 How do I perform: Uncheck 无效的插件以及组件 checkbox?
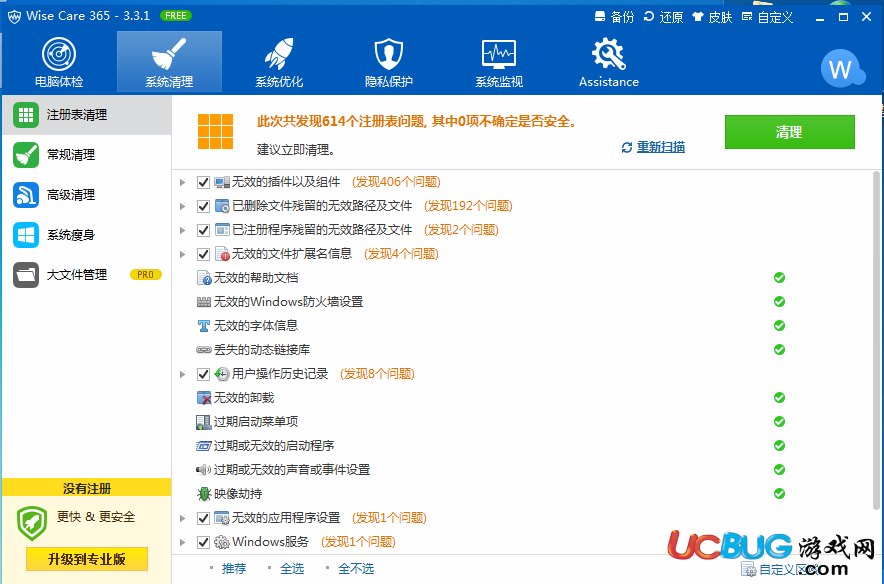tap(204, 182)
